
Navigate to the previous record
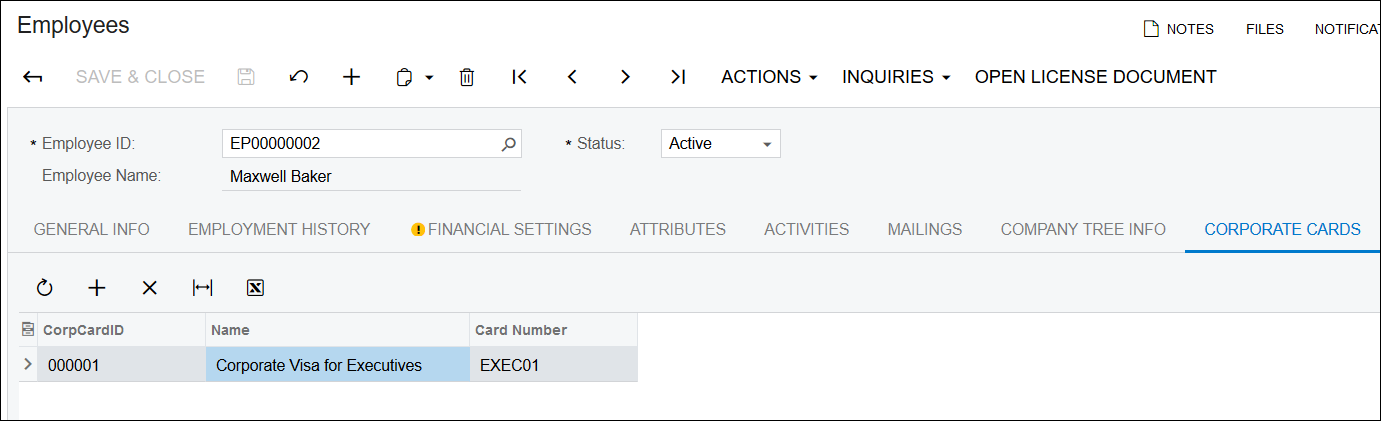tap(572, 77)
